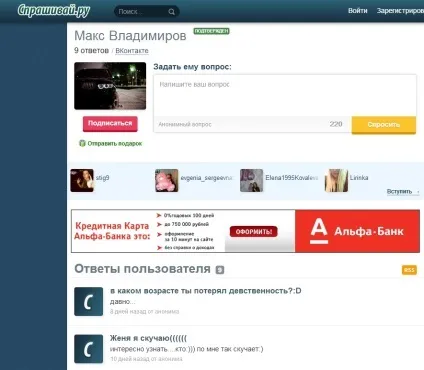This screenshot has height=370, width=424.
Task: Open the stig9 username link
Action: pos(103,178)
